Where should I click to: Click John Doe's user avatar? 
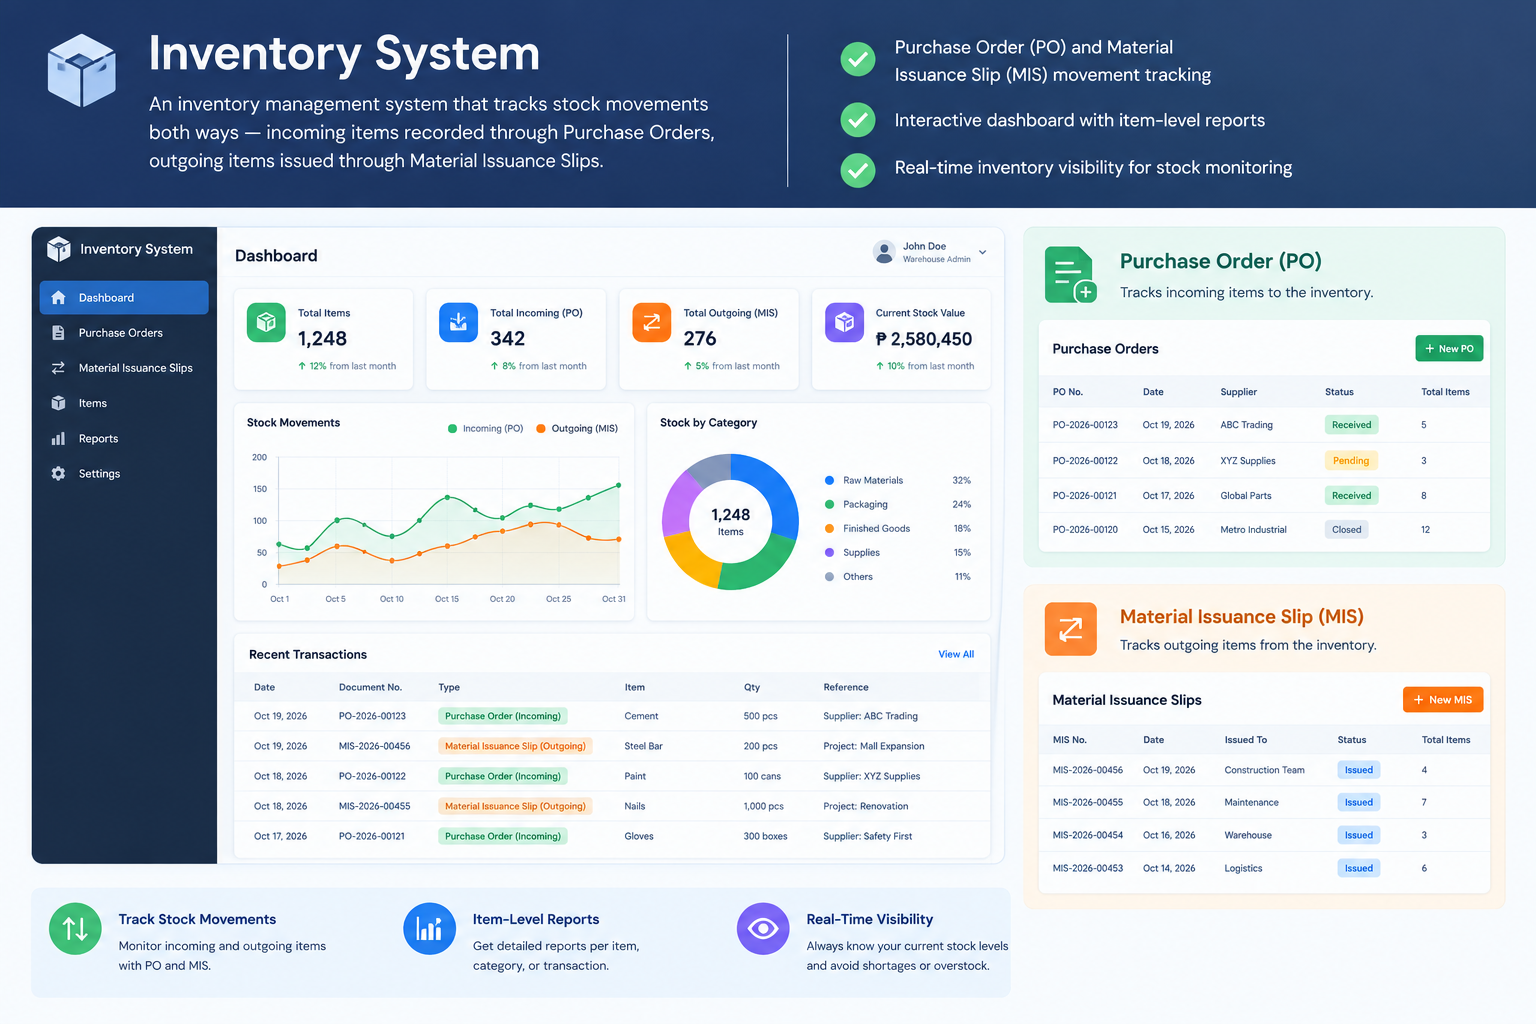[x=884, y=252]
